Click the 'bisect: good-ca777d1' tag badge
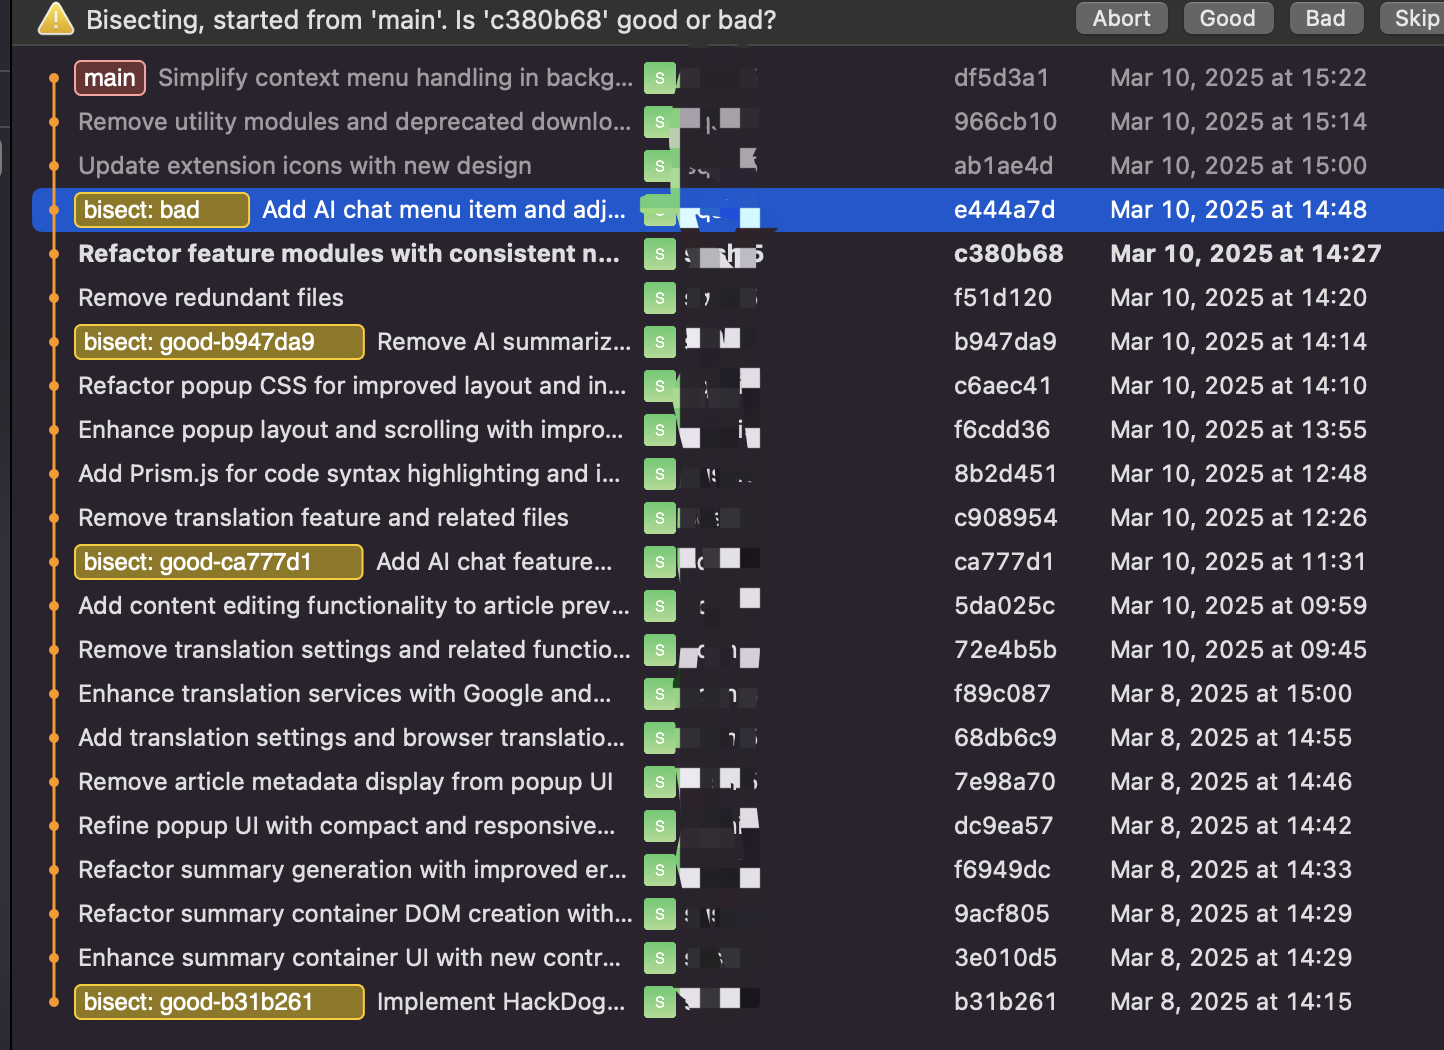The image size is (1444, 1050). [218, 562]
